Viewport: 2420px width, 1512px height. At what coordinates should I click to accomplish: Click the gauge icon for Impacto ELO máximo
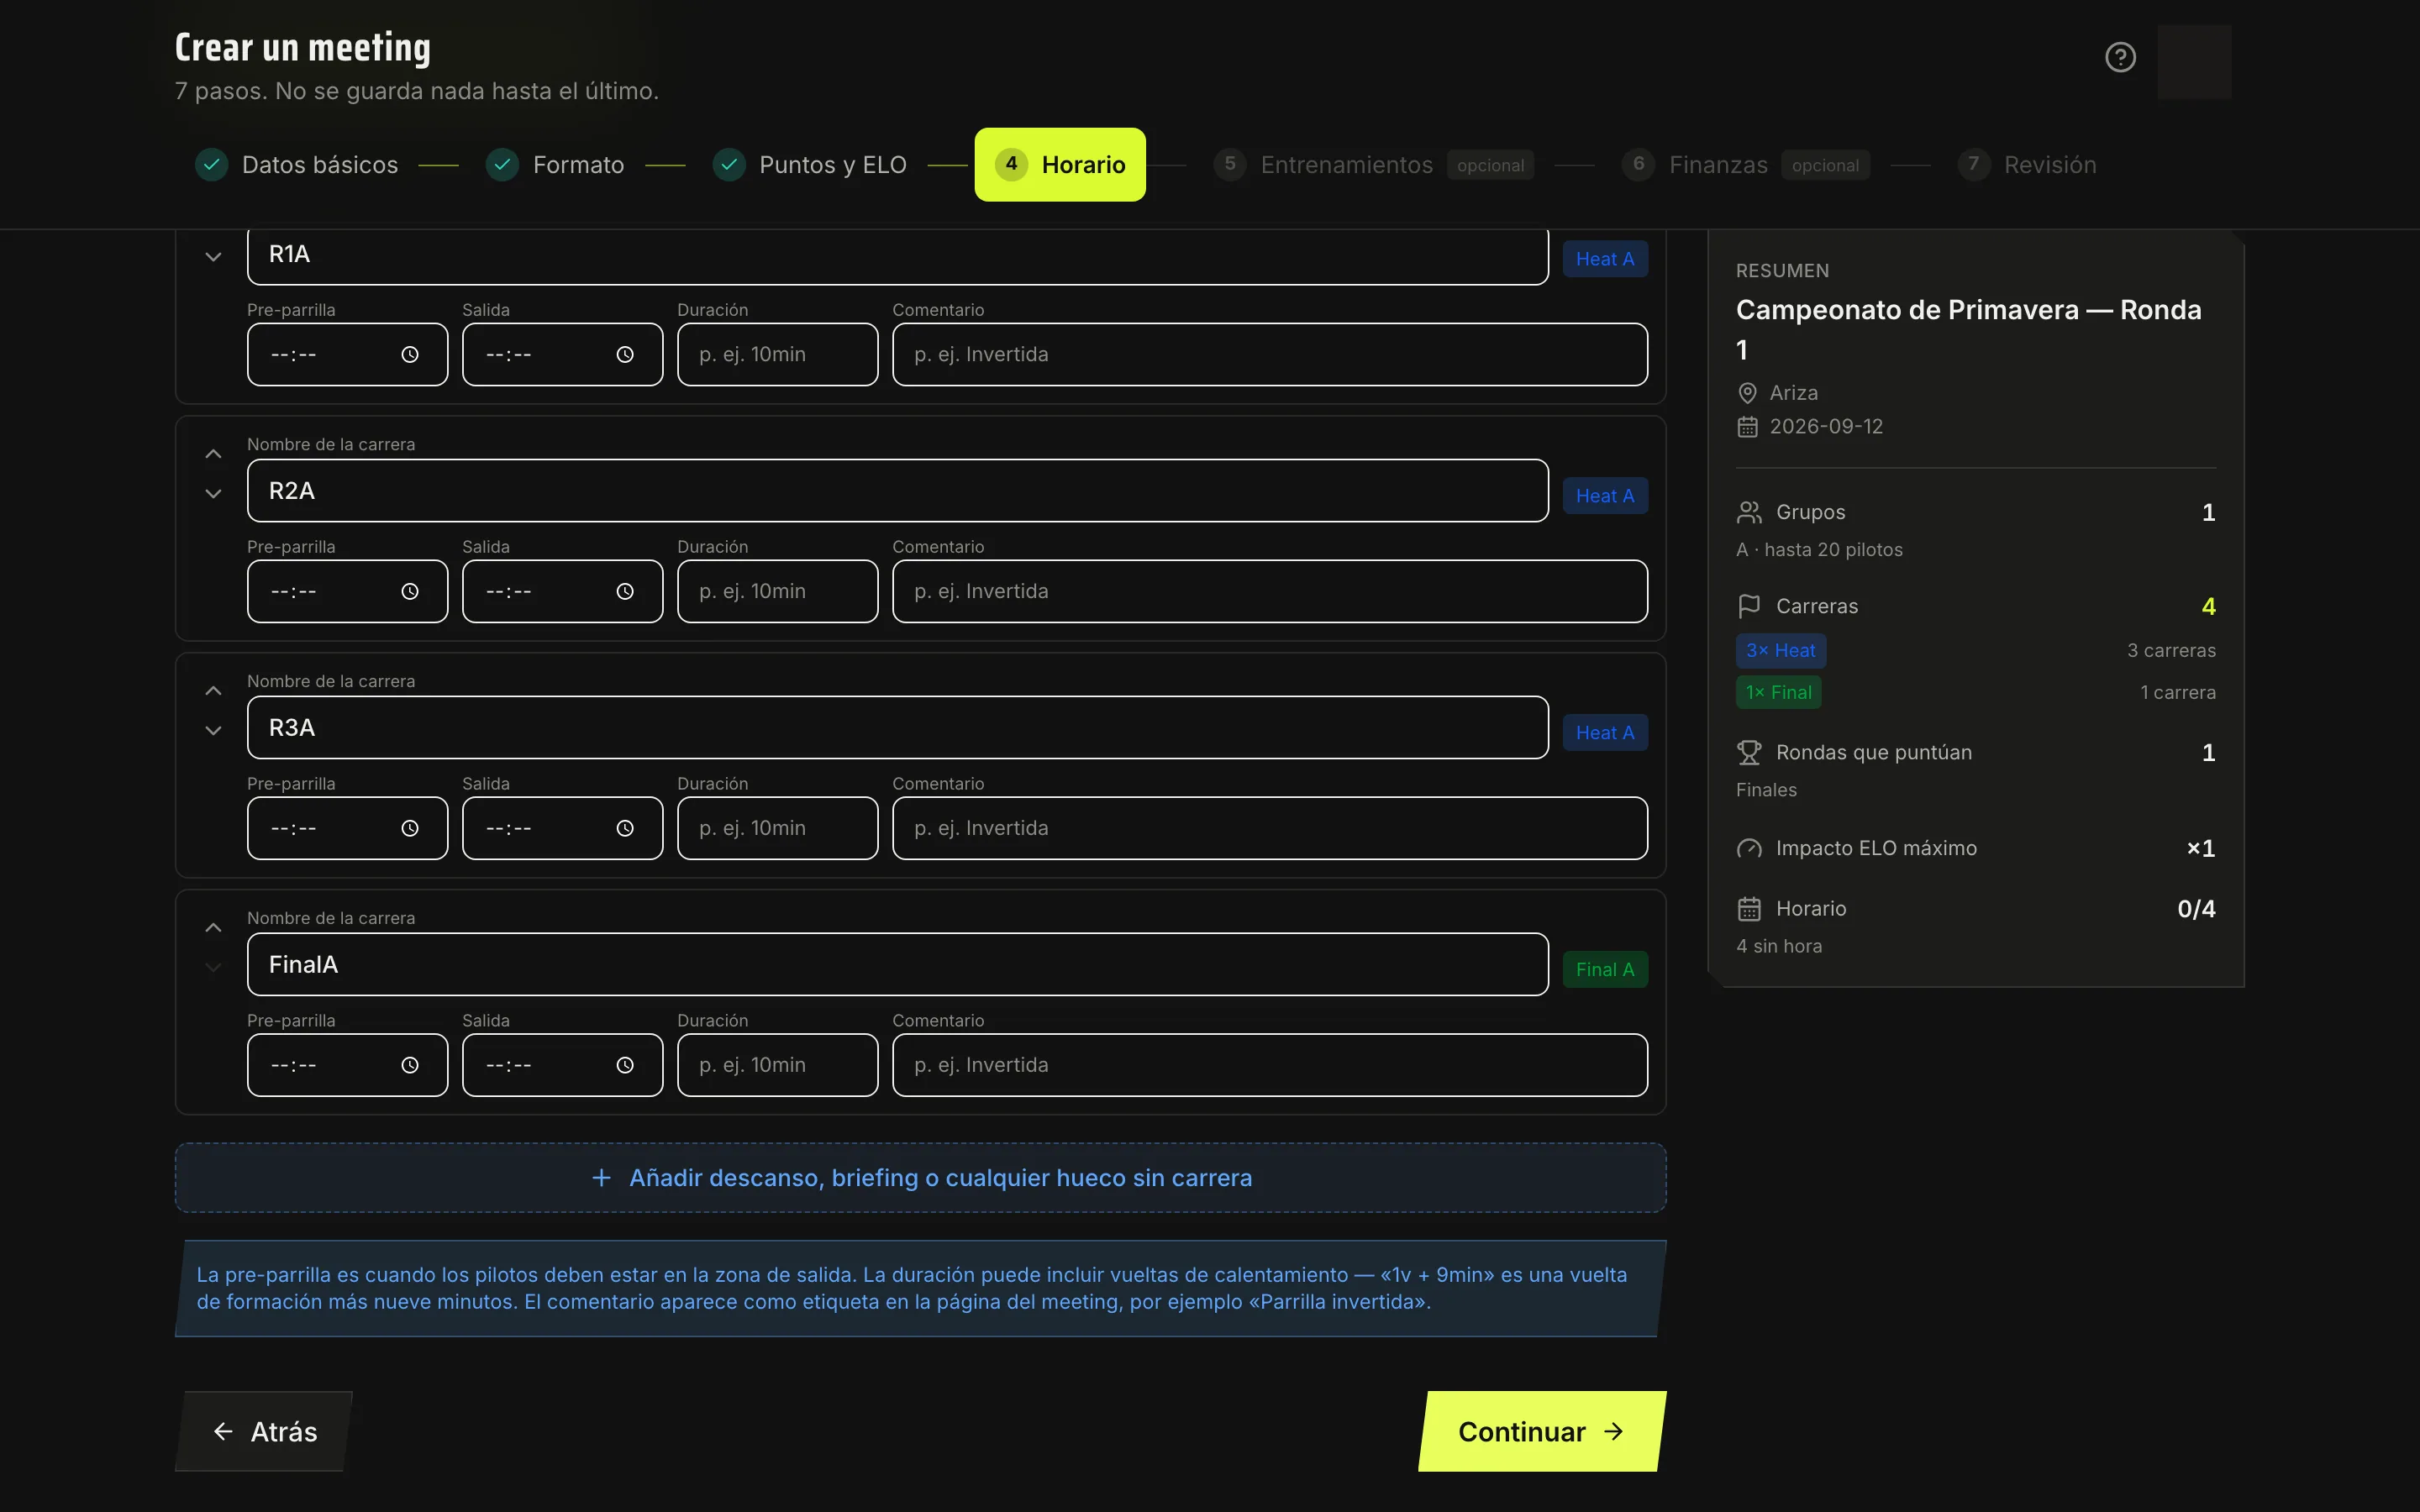[1749, 848]
